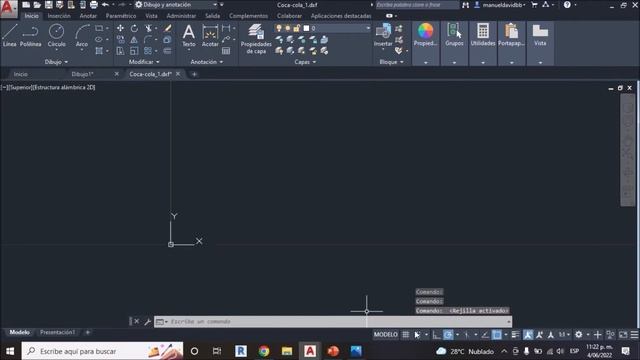Toggle snap mode in status bar

coord(417,335)
